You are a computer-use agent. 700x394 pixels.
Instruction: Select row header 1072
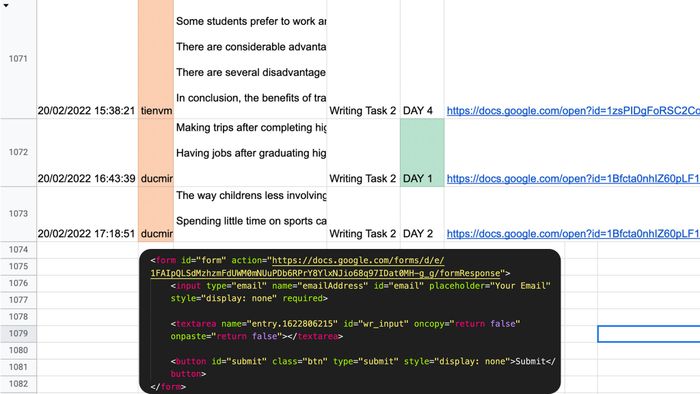pyautogui.click(x=18, y=153)
